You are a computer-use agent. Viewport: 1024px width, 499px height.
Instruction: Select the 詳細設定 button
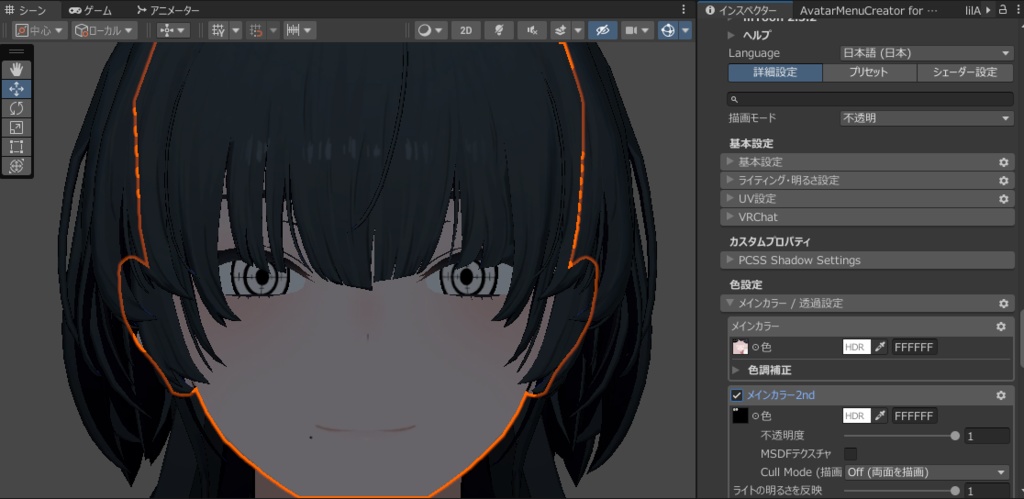(x=775, y=72)
